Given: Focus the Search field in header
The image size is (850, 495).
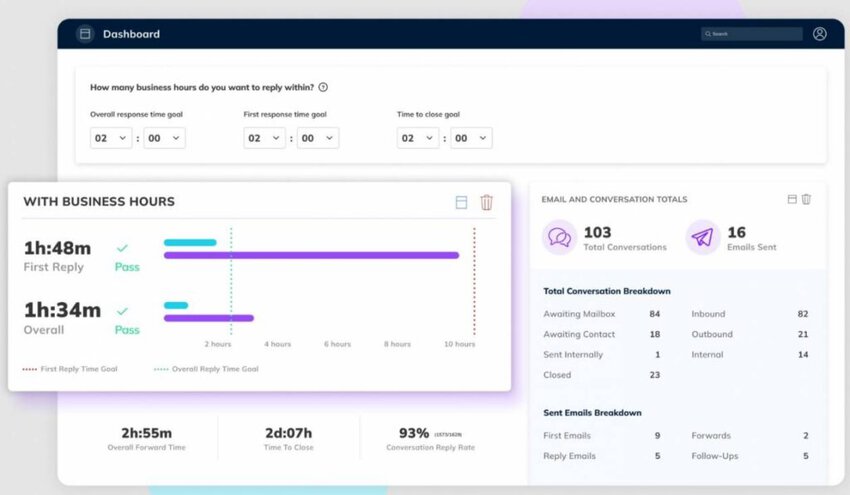Looking at the screenshot, I should [752, 34].
